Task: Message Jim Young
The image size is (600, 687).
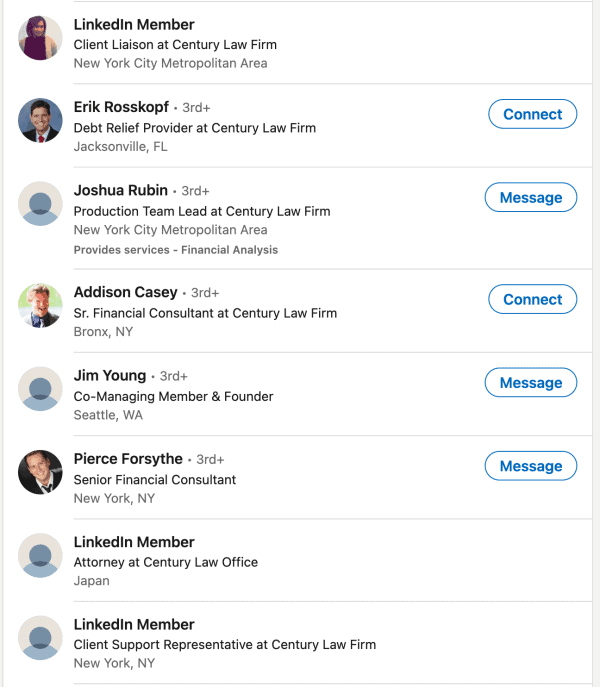Action: [530, 382]
